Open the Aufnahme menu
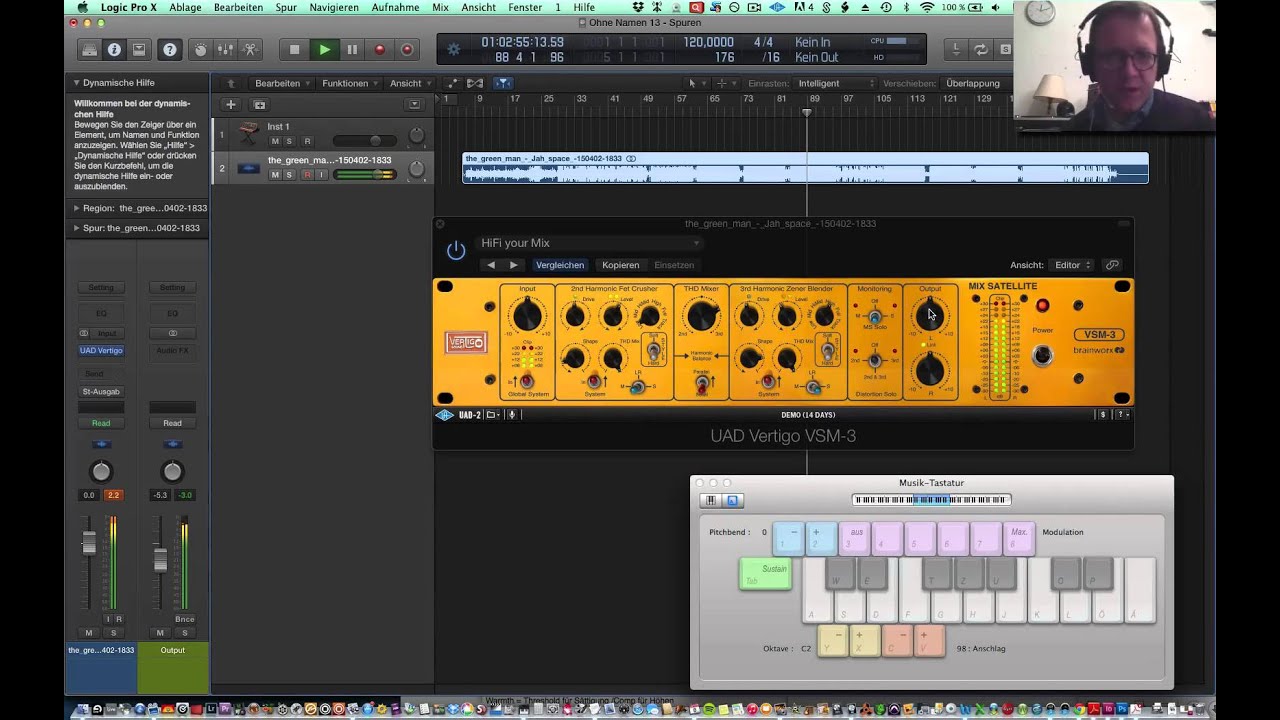This screenshot has width=1280, height=720. pyautogui.click(x=395, y=7)
